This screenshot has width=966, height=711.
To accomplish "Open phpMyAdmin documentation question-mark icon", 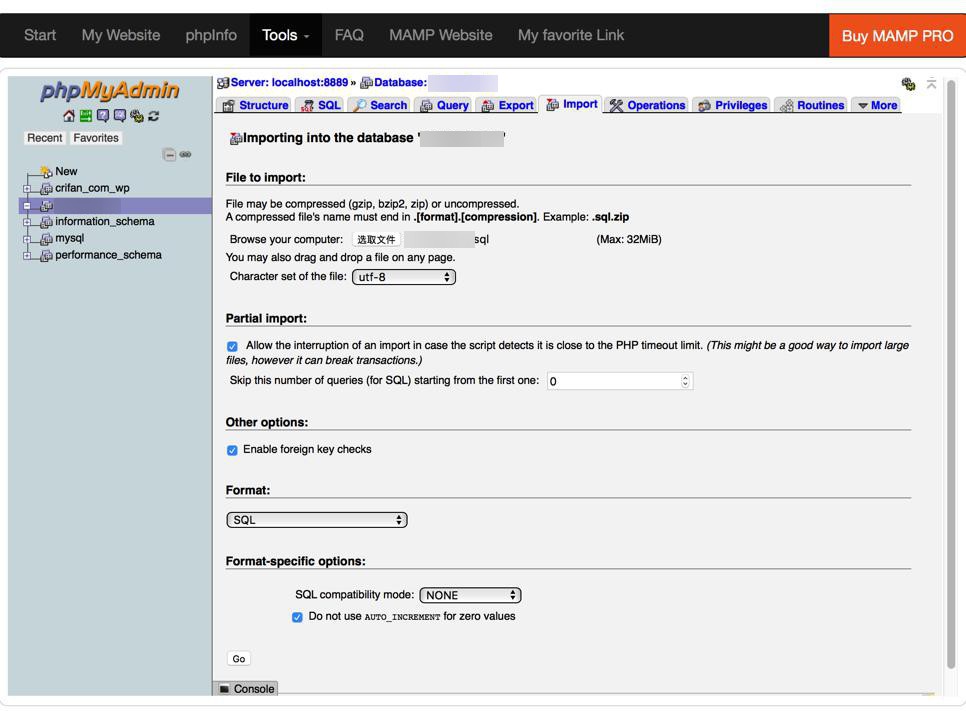I will click(103, 116).
